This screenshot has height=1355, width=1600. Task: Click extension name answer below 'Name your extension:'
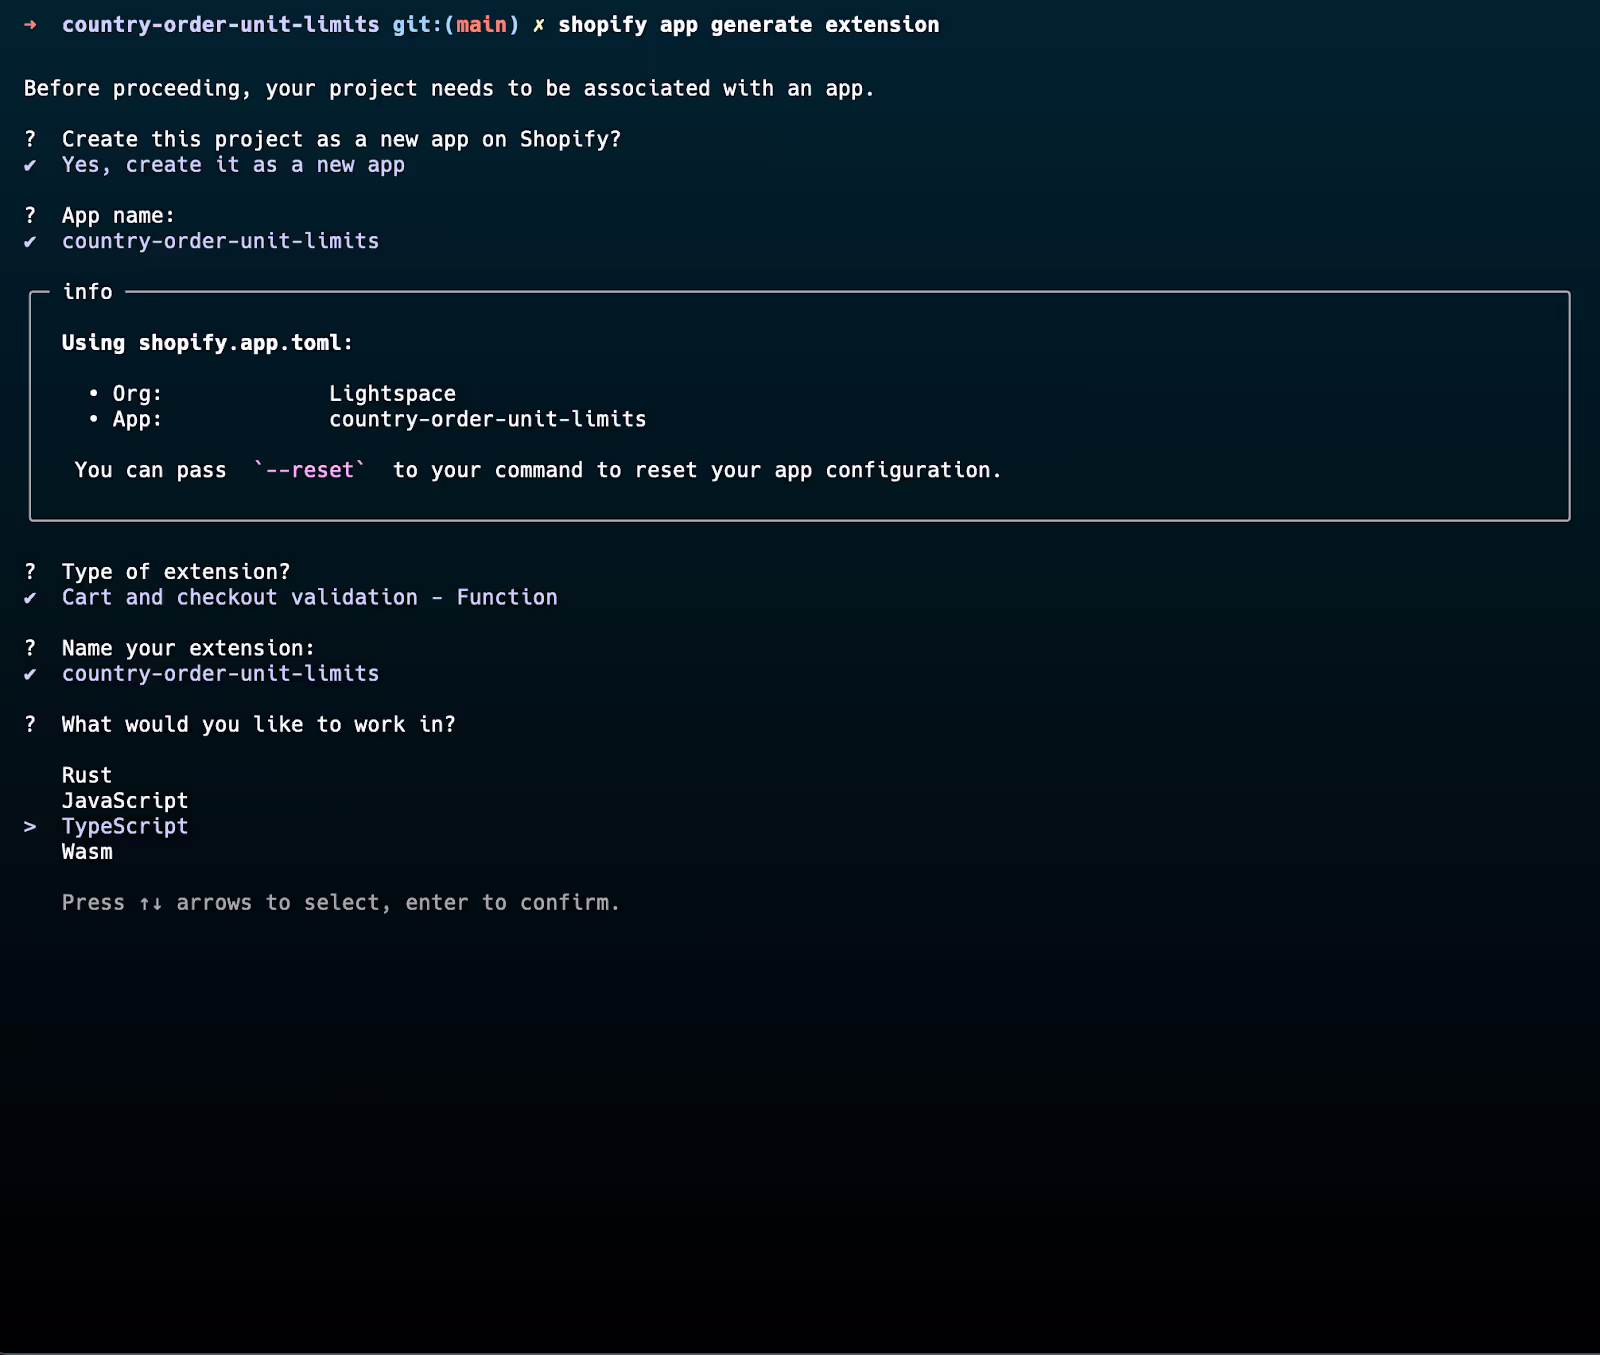(220, 673)
